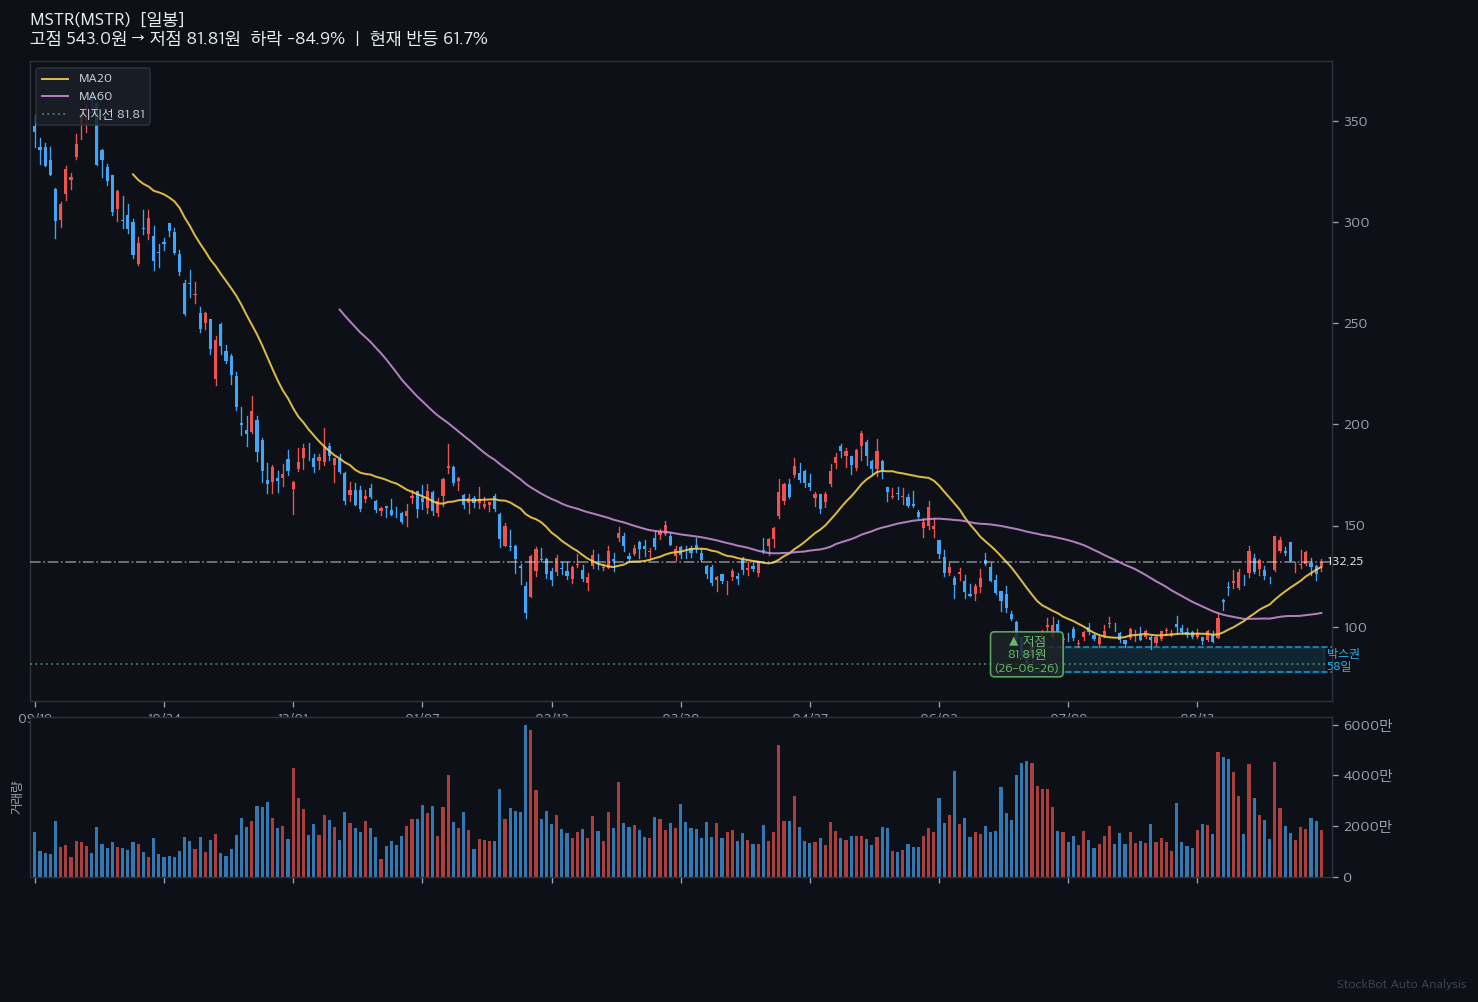Screen dimensions: 1478x1002
Task: Click the 350 price axis label
Action: [x=1356, y=121]
